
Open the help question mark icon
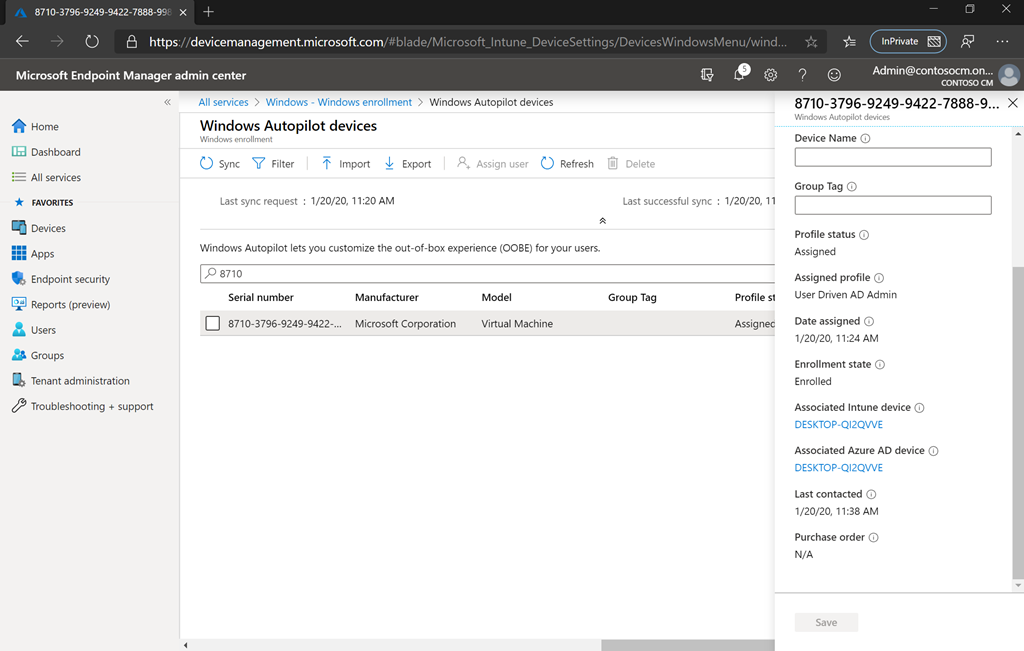801,74
